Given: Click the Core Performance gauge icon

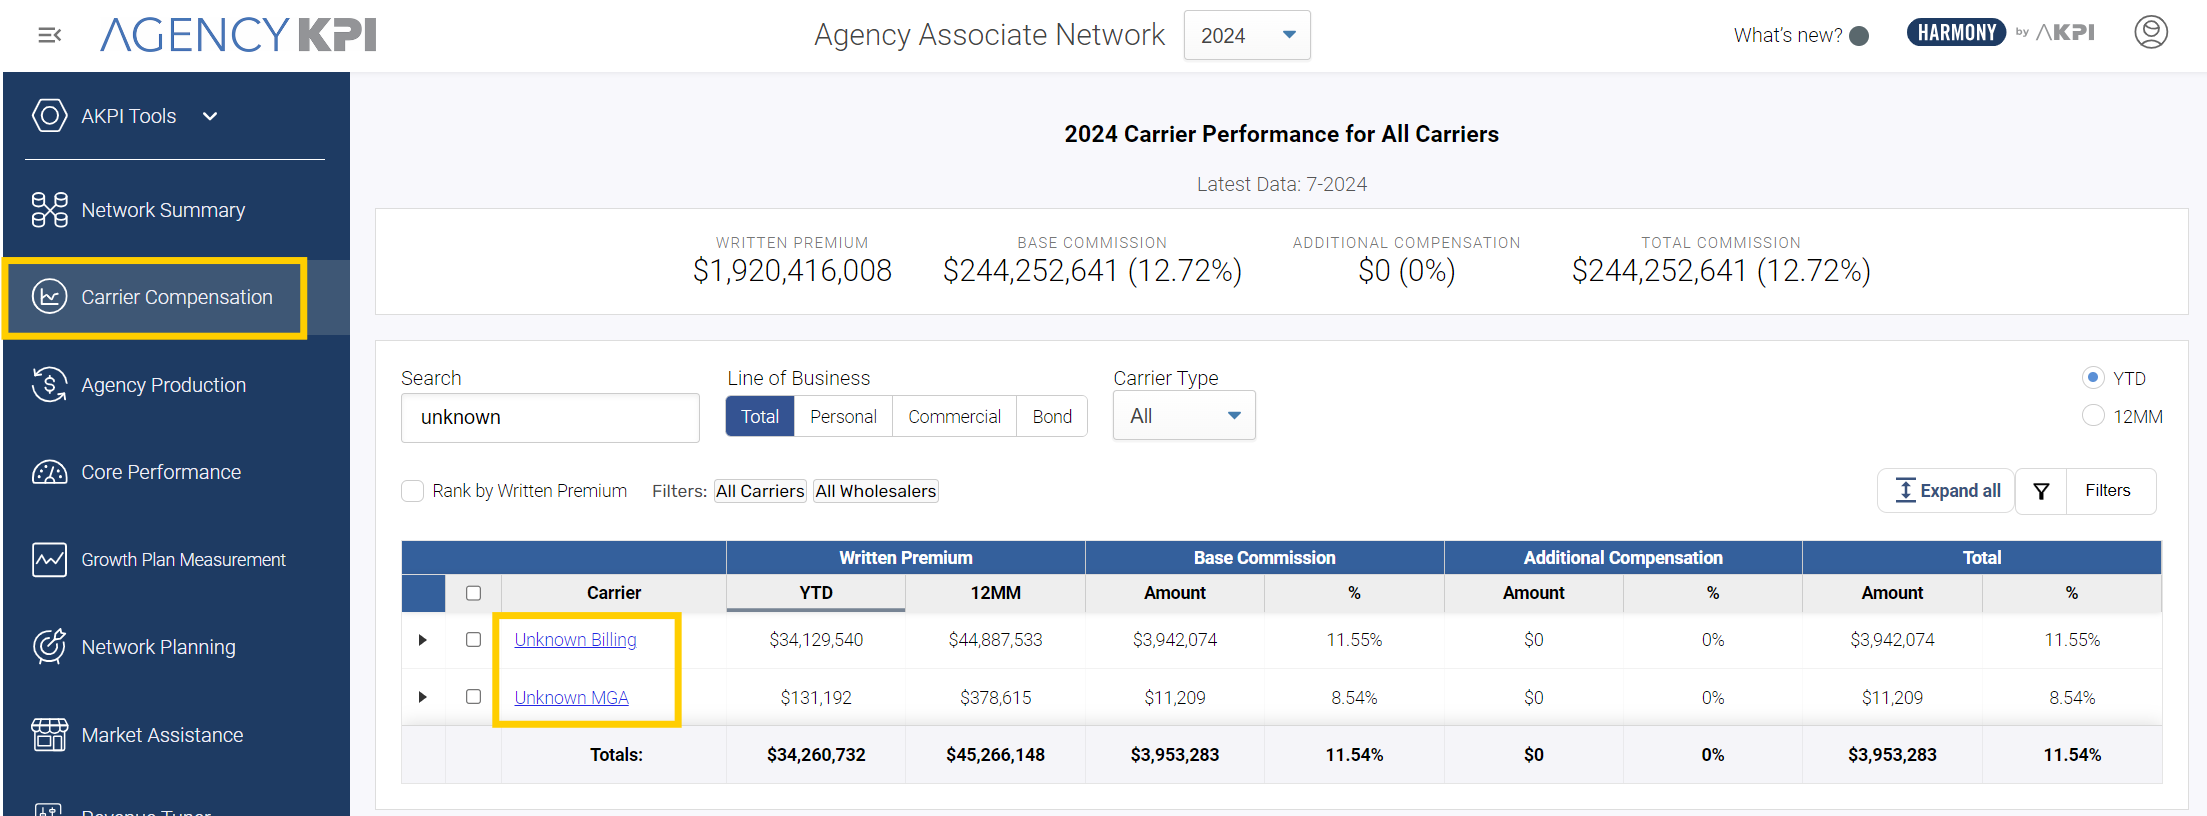Looking at the screenshot, I should [x=49, y=472].
